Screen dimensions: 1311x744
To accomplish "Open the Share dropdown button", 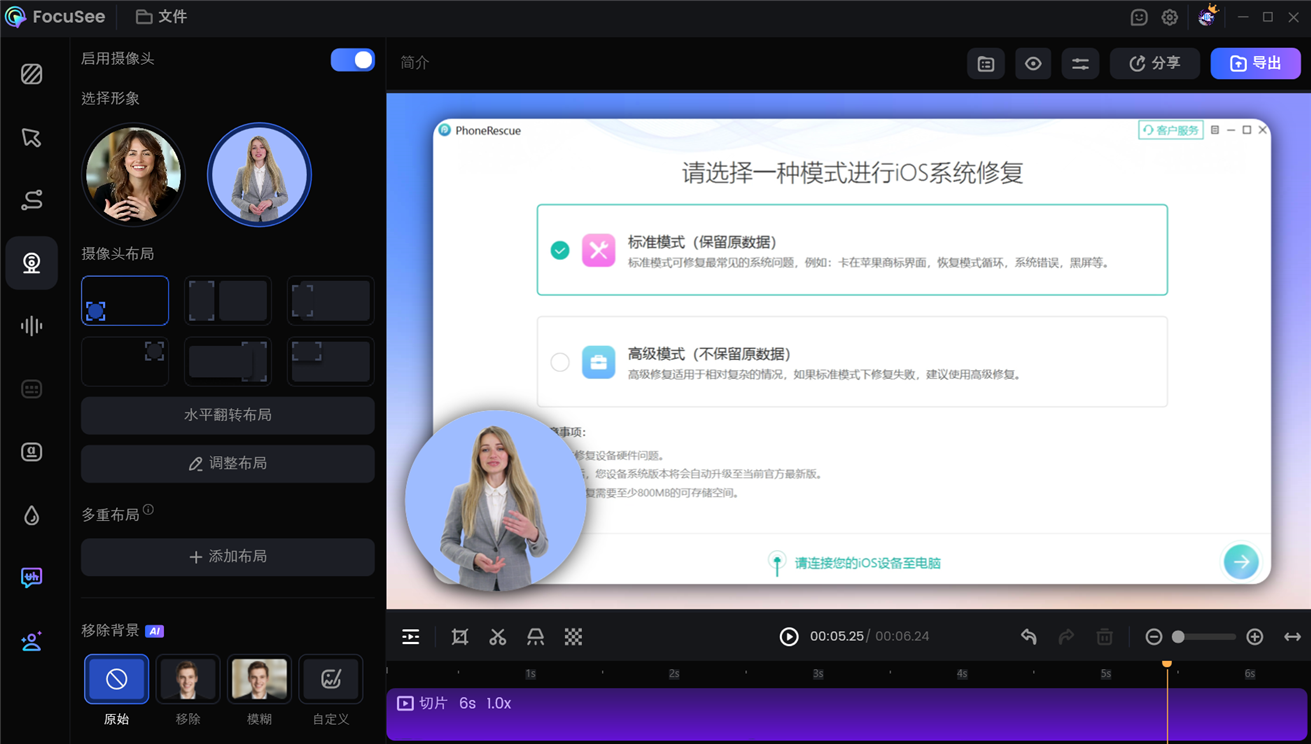I will [1155, 64].
